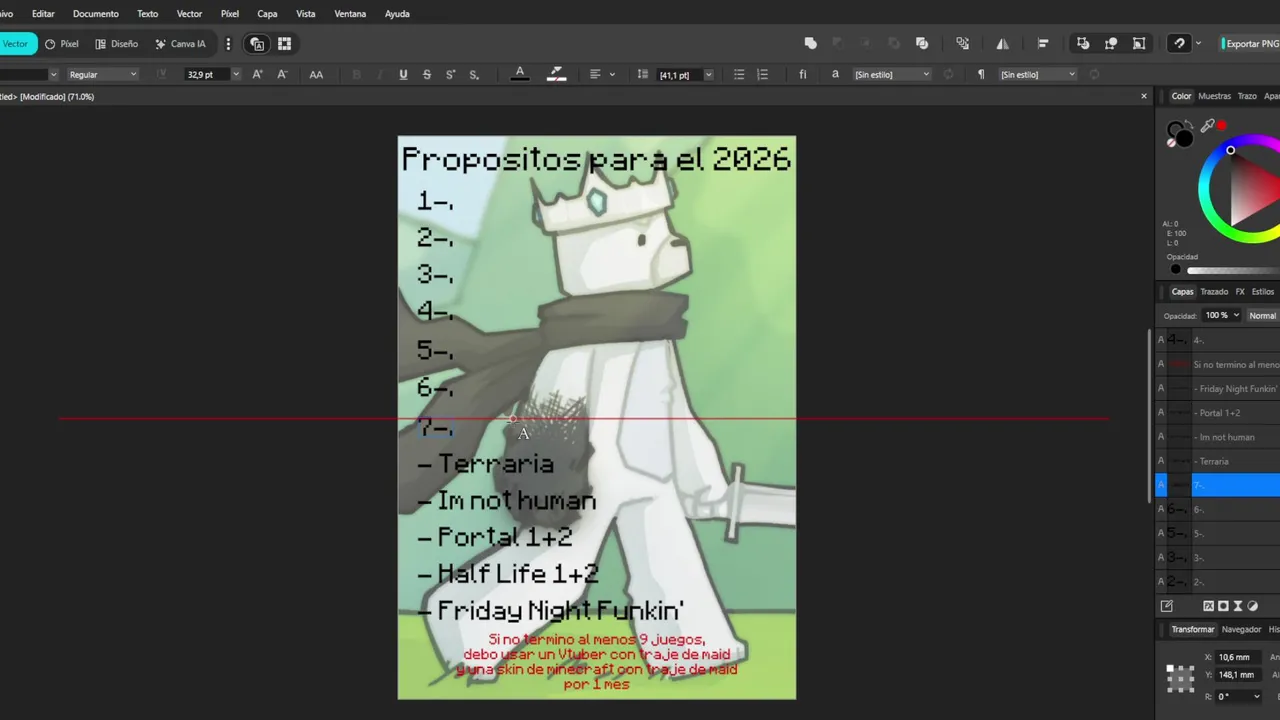Adjust the color Opacidad slider
Viewport: 1280px width, 720px height.
point(1233,269)
